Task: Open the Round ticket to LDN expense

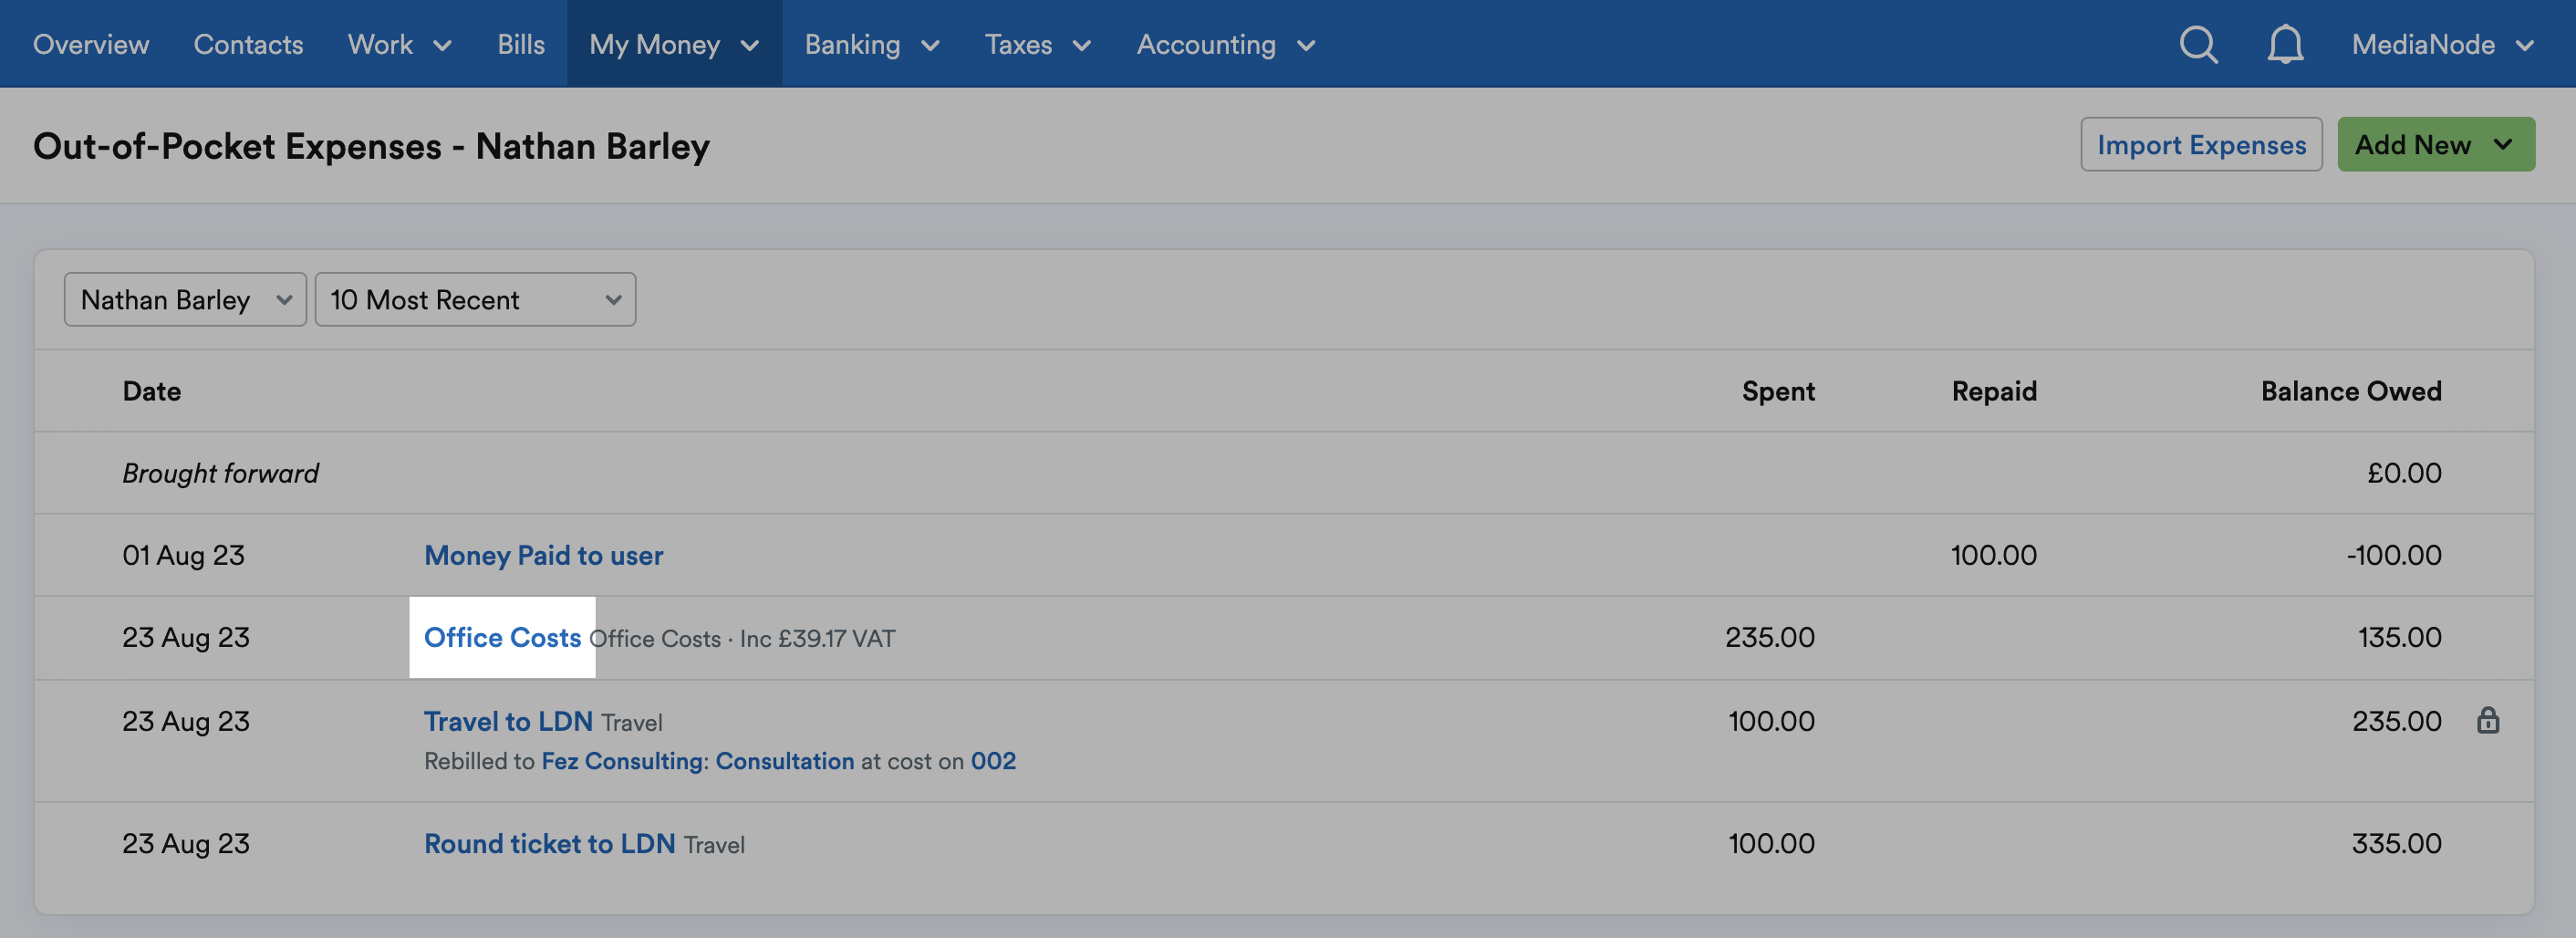Action: click(x=549, y=843)
